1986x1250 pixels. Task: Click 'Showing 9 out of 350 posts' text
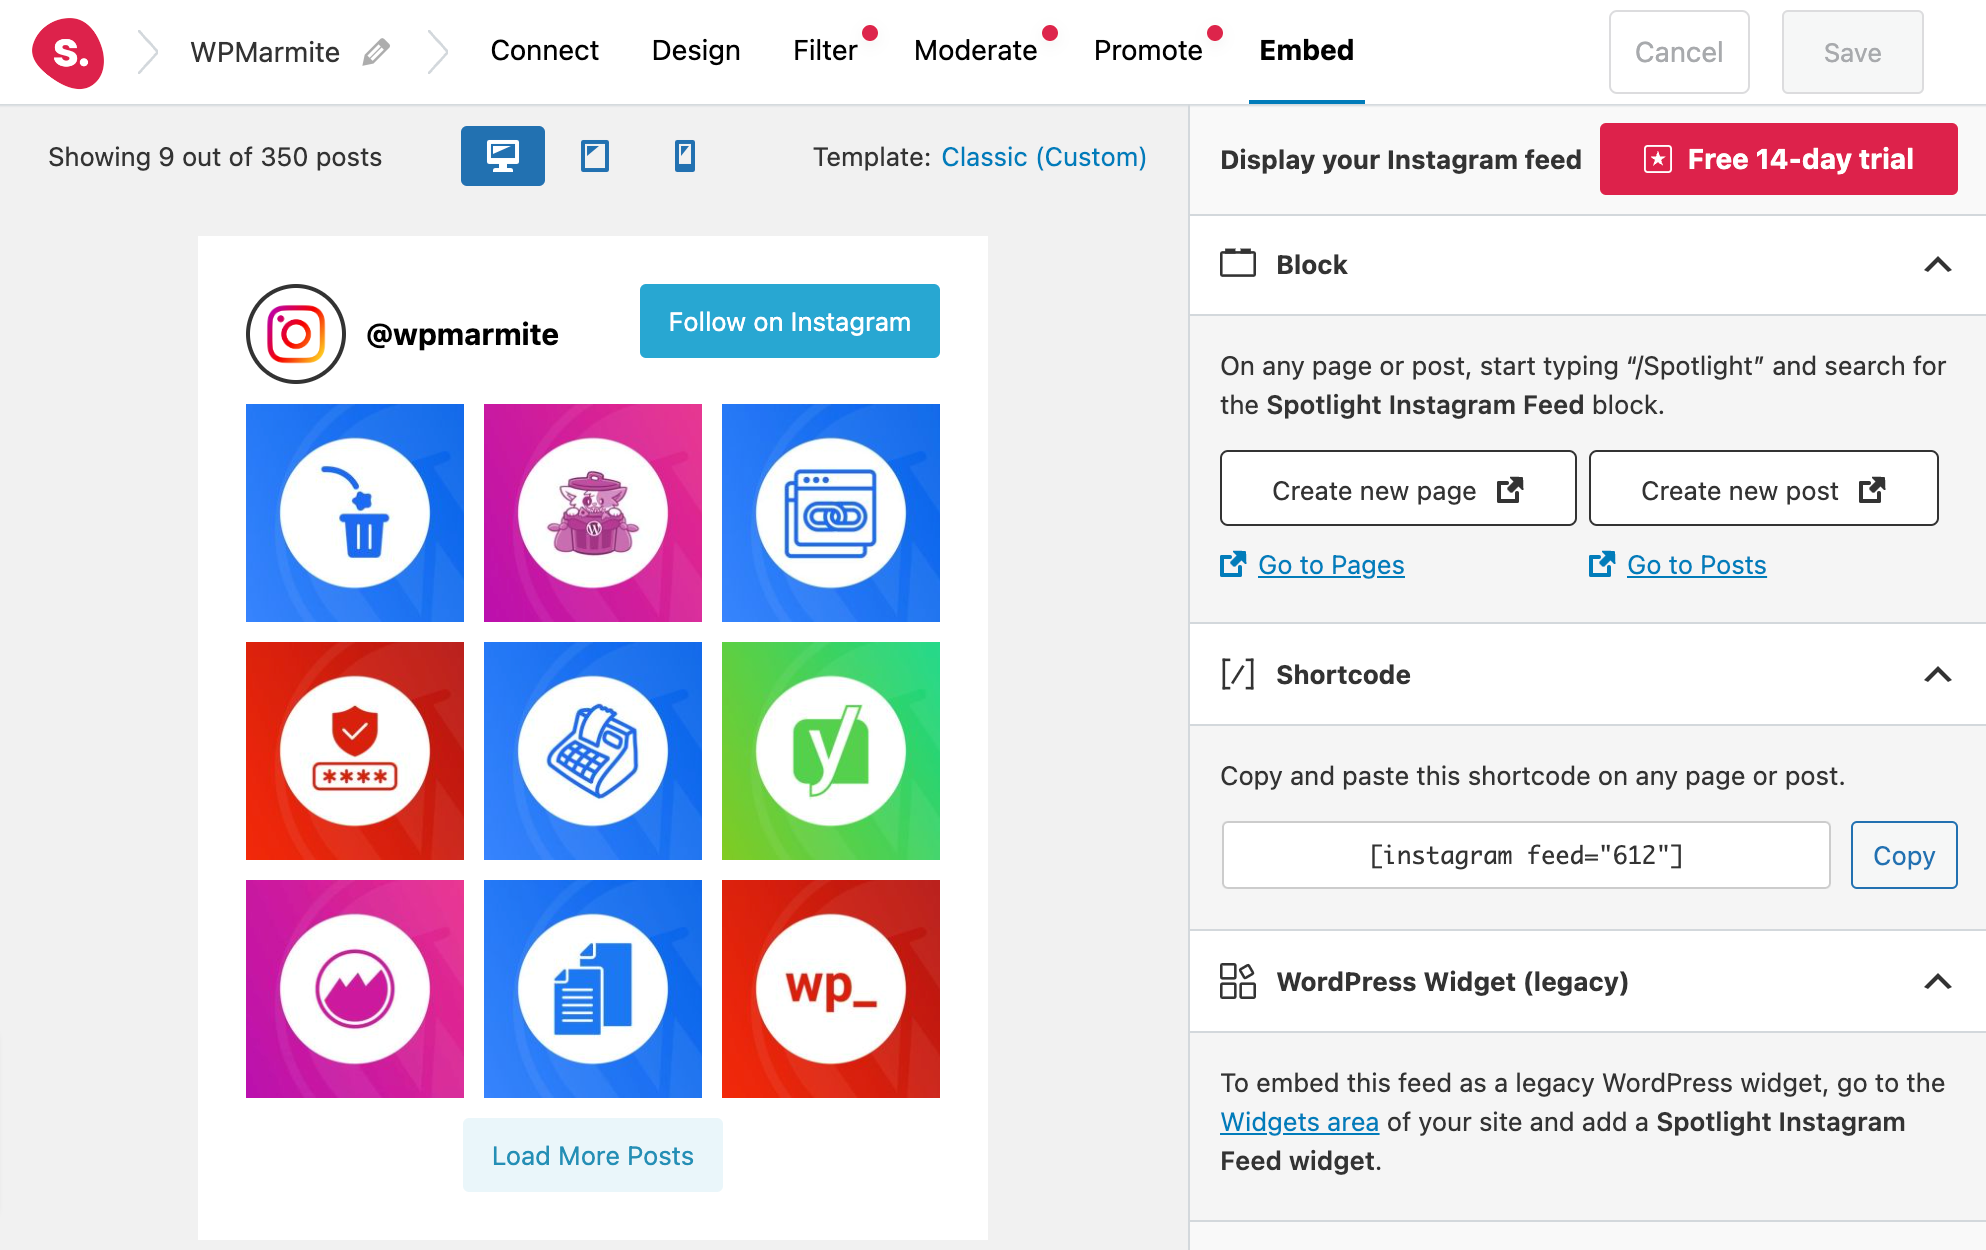(x=215, y=157)
